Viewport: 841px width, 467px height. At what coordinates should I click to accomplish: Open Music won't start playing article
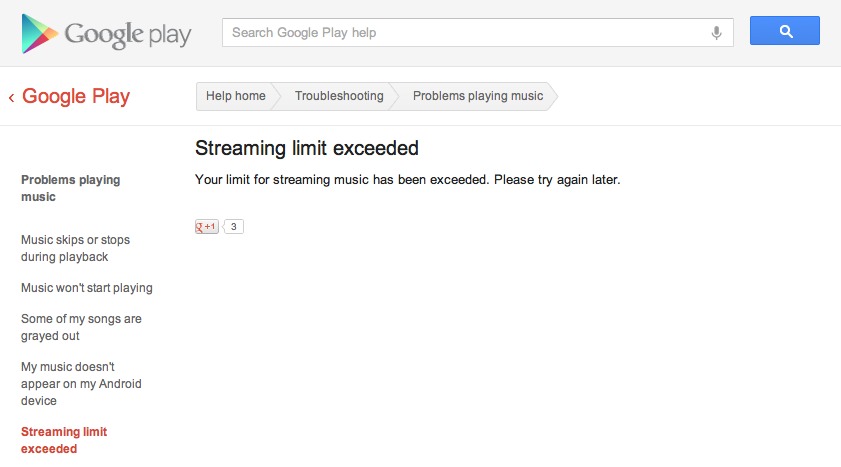click(87, 288)
